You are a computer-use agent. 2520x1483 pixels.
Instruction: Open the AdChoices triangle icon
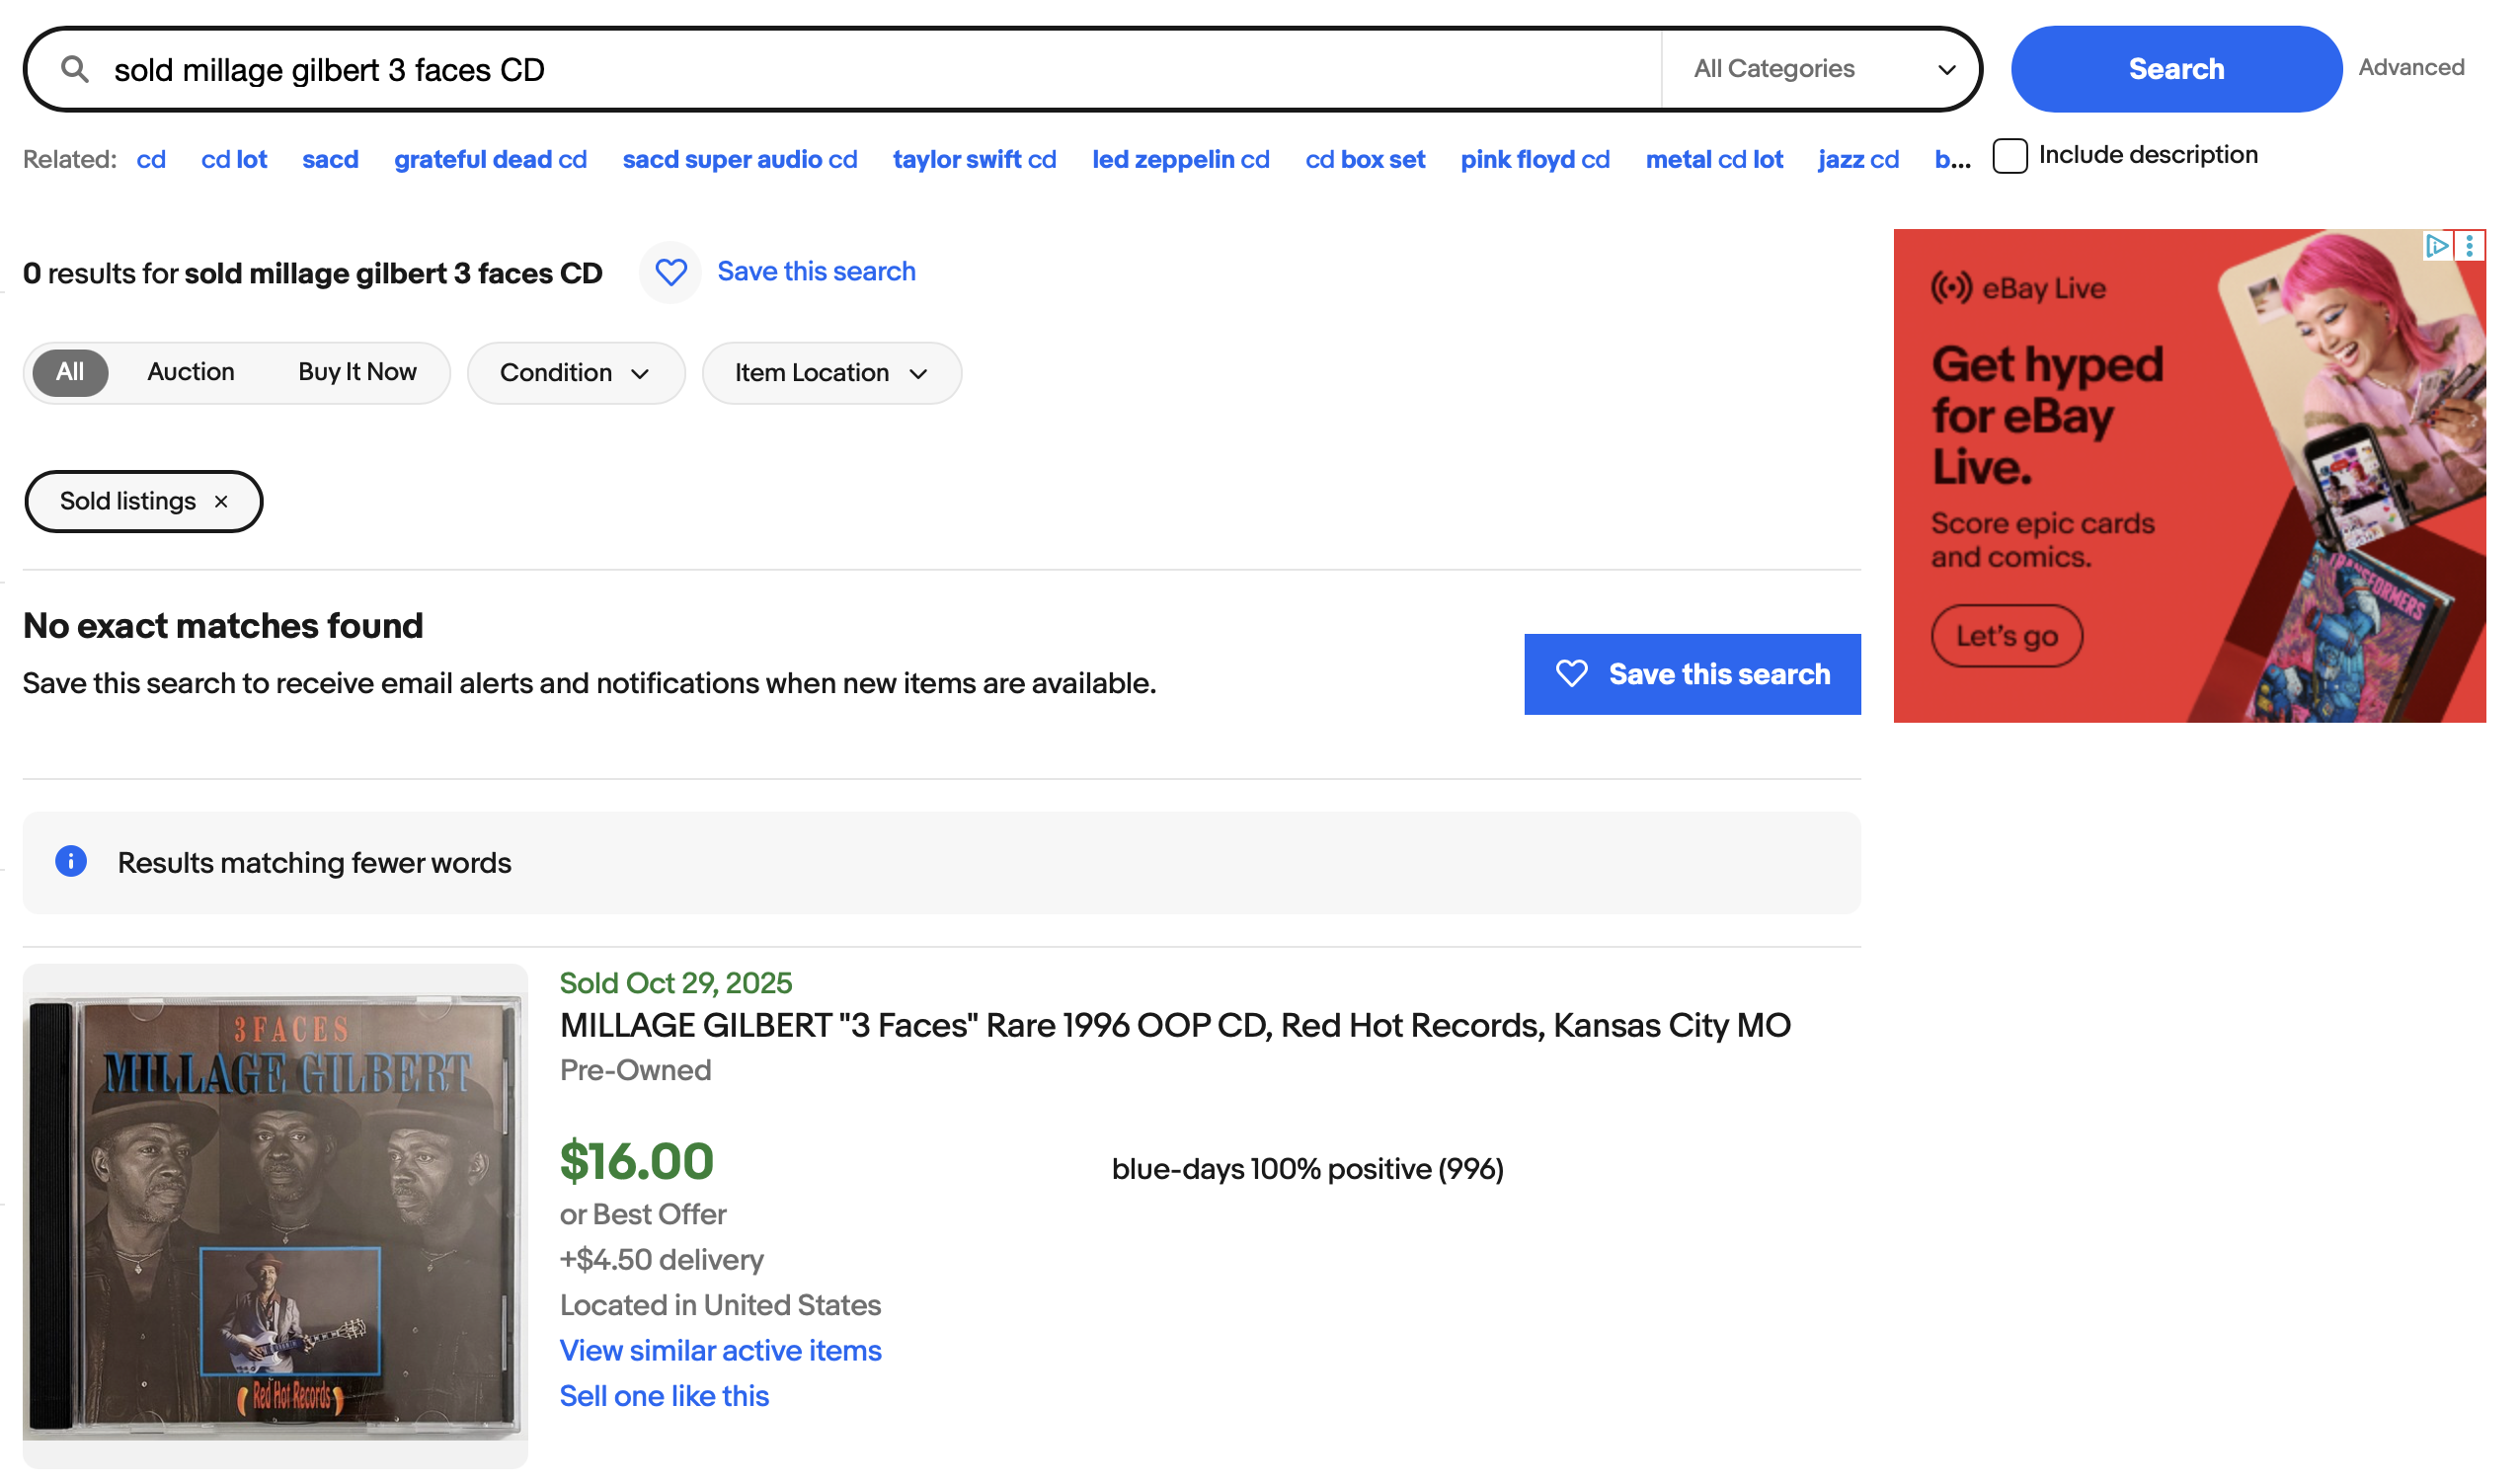pos(2437,246)
